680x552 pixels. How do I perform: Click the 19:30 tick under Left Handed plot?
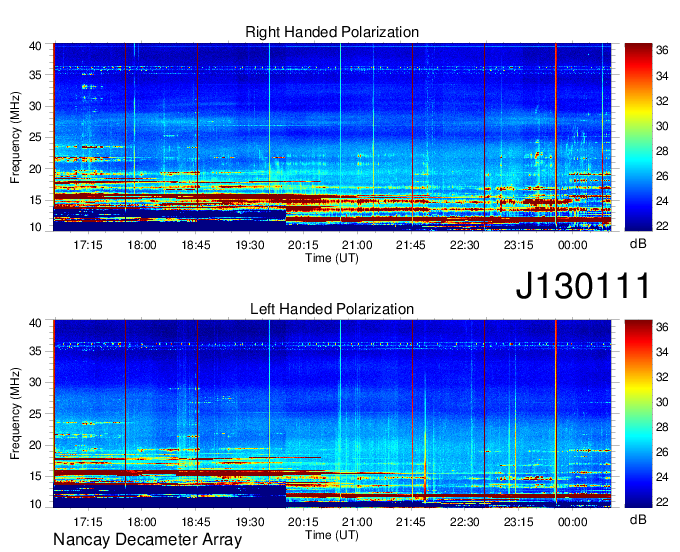coord(250,522)
